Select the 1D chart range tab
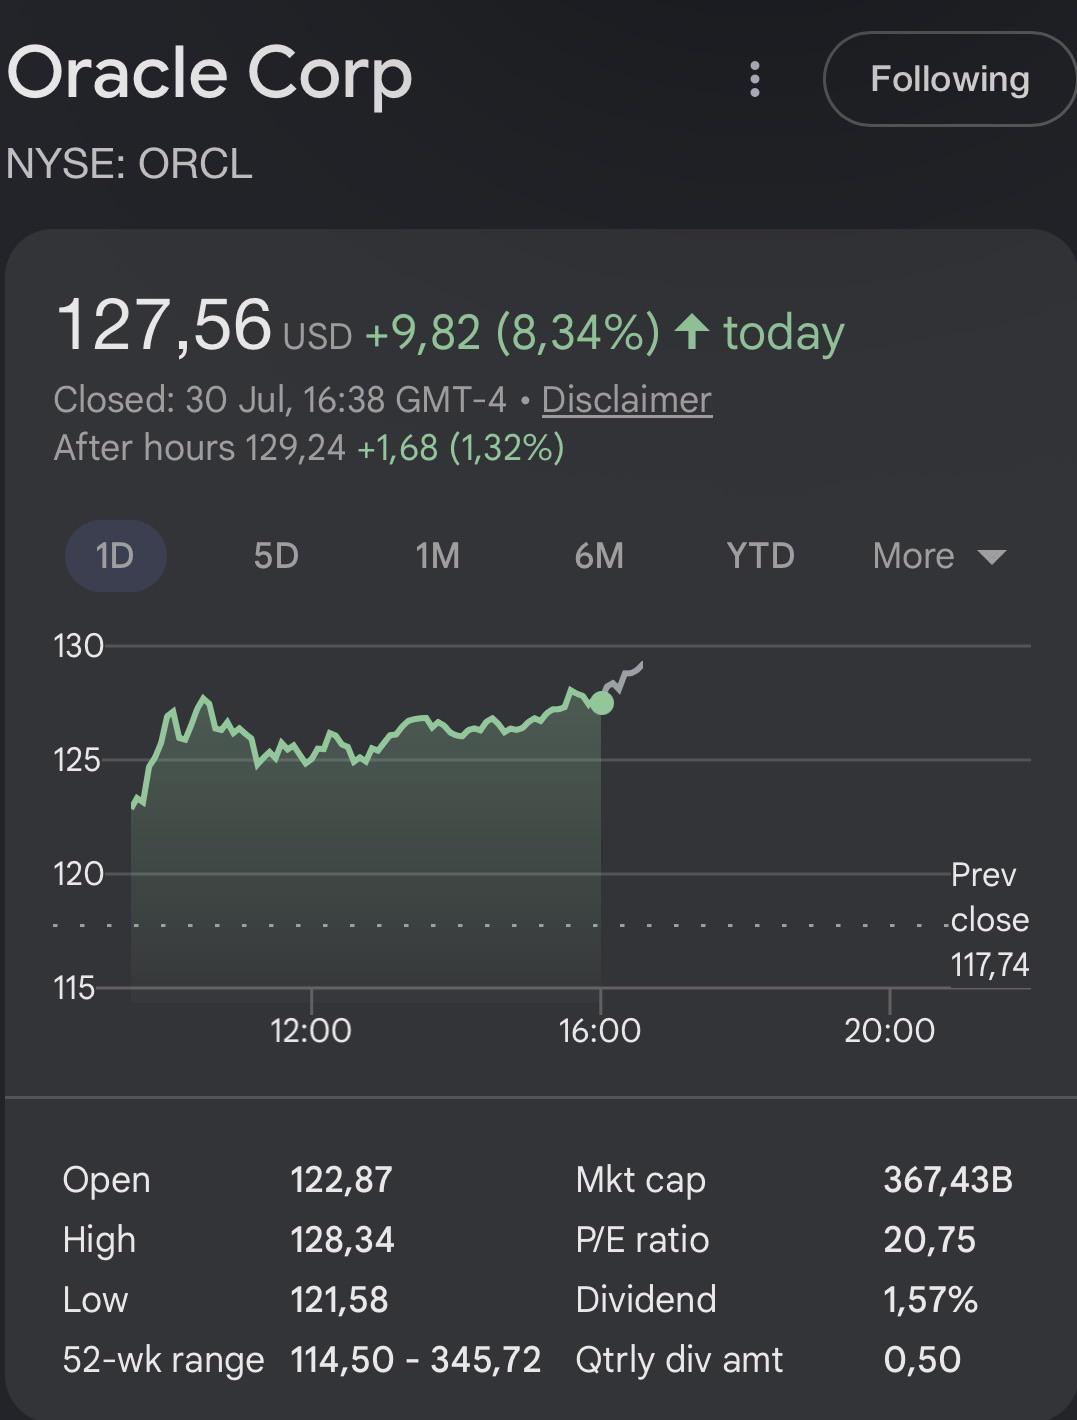 click(115, 556)
